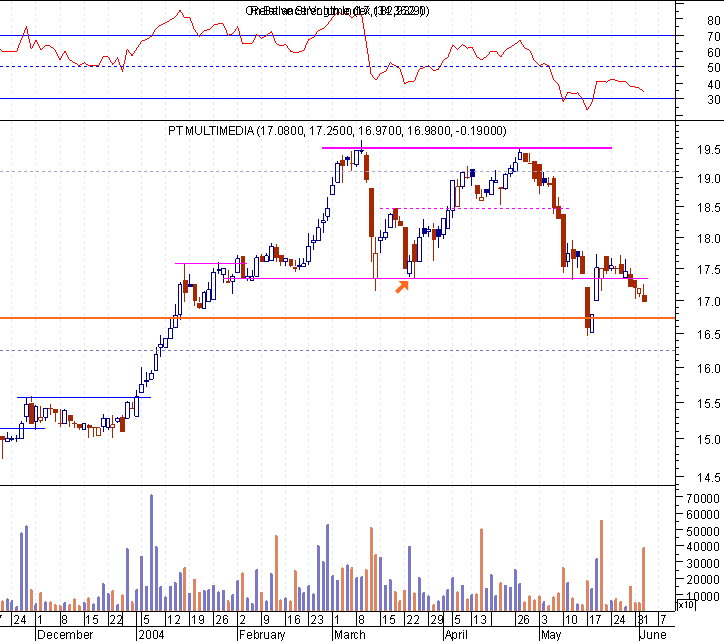The image size is (724, 641).
Task: Click price axis label 18.0
Action: tap(709, 239)
